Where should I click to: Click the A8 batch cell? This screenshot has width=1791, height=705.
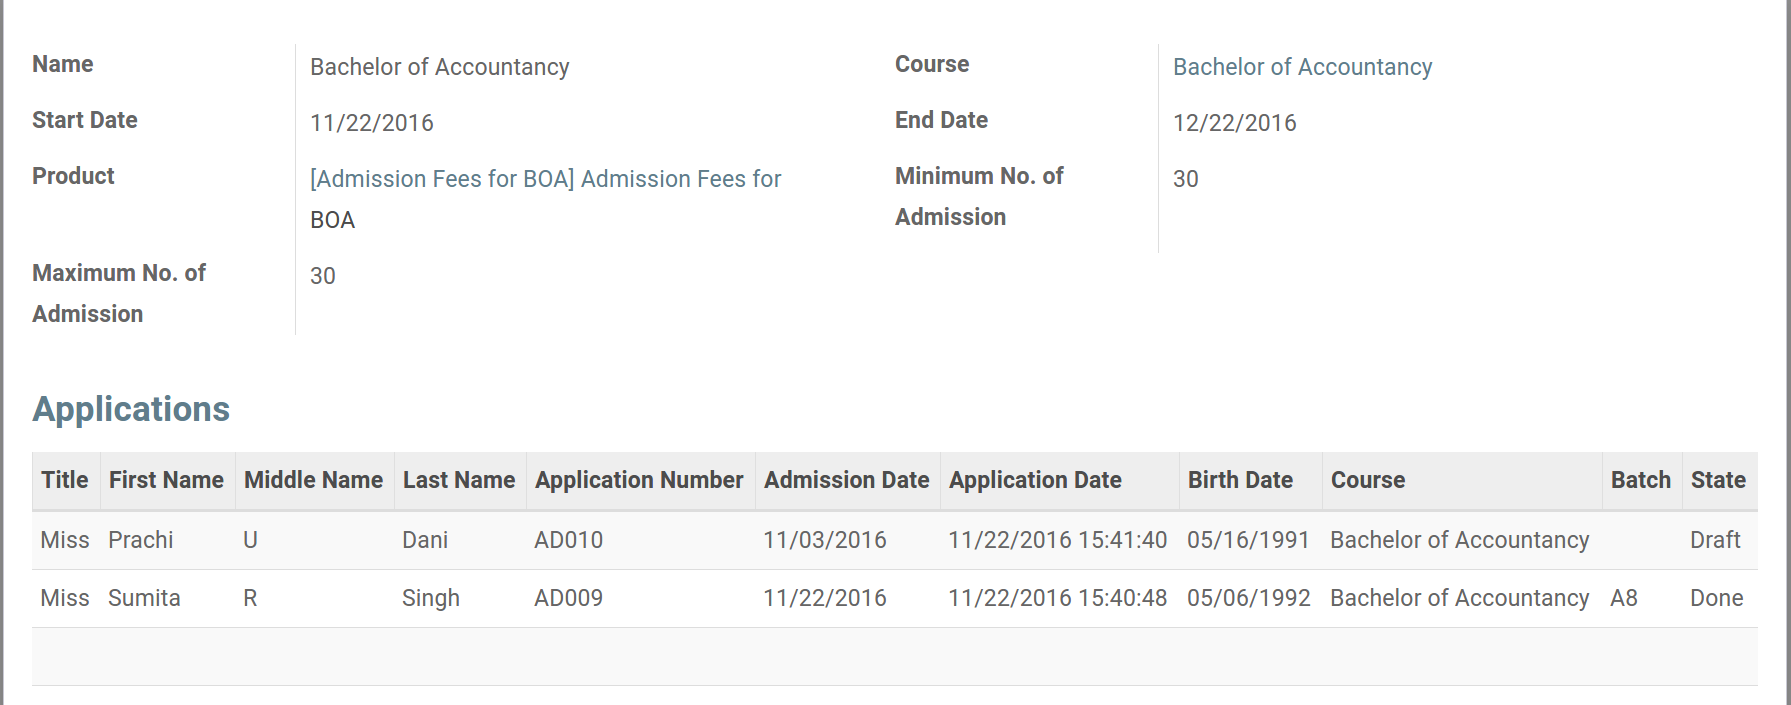coord(1624,598)
